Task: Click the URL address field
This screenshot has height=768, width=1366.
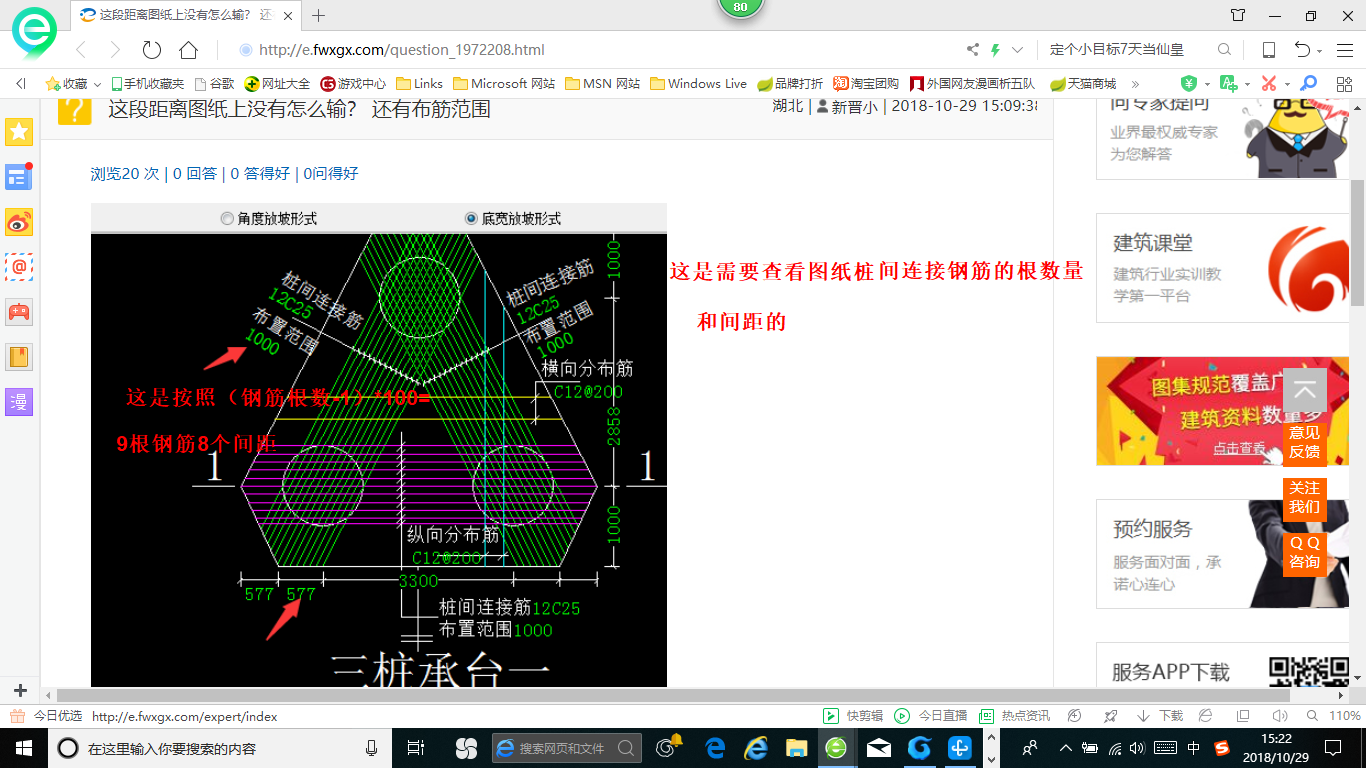Action: pyautogui.click(x=600, y=50)
